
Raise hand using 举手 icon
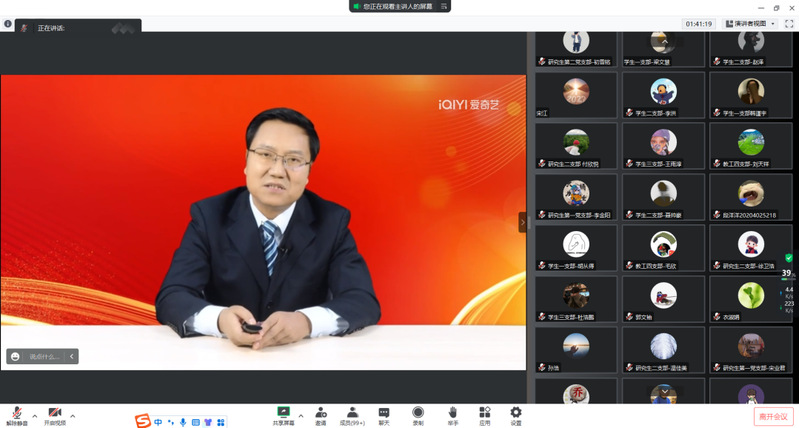click(452, 415)
